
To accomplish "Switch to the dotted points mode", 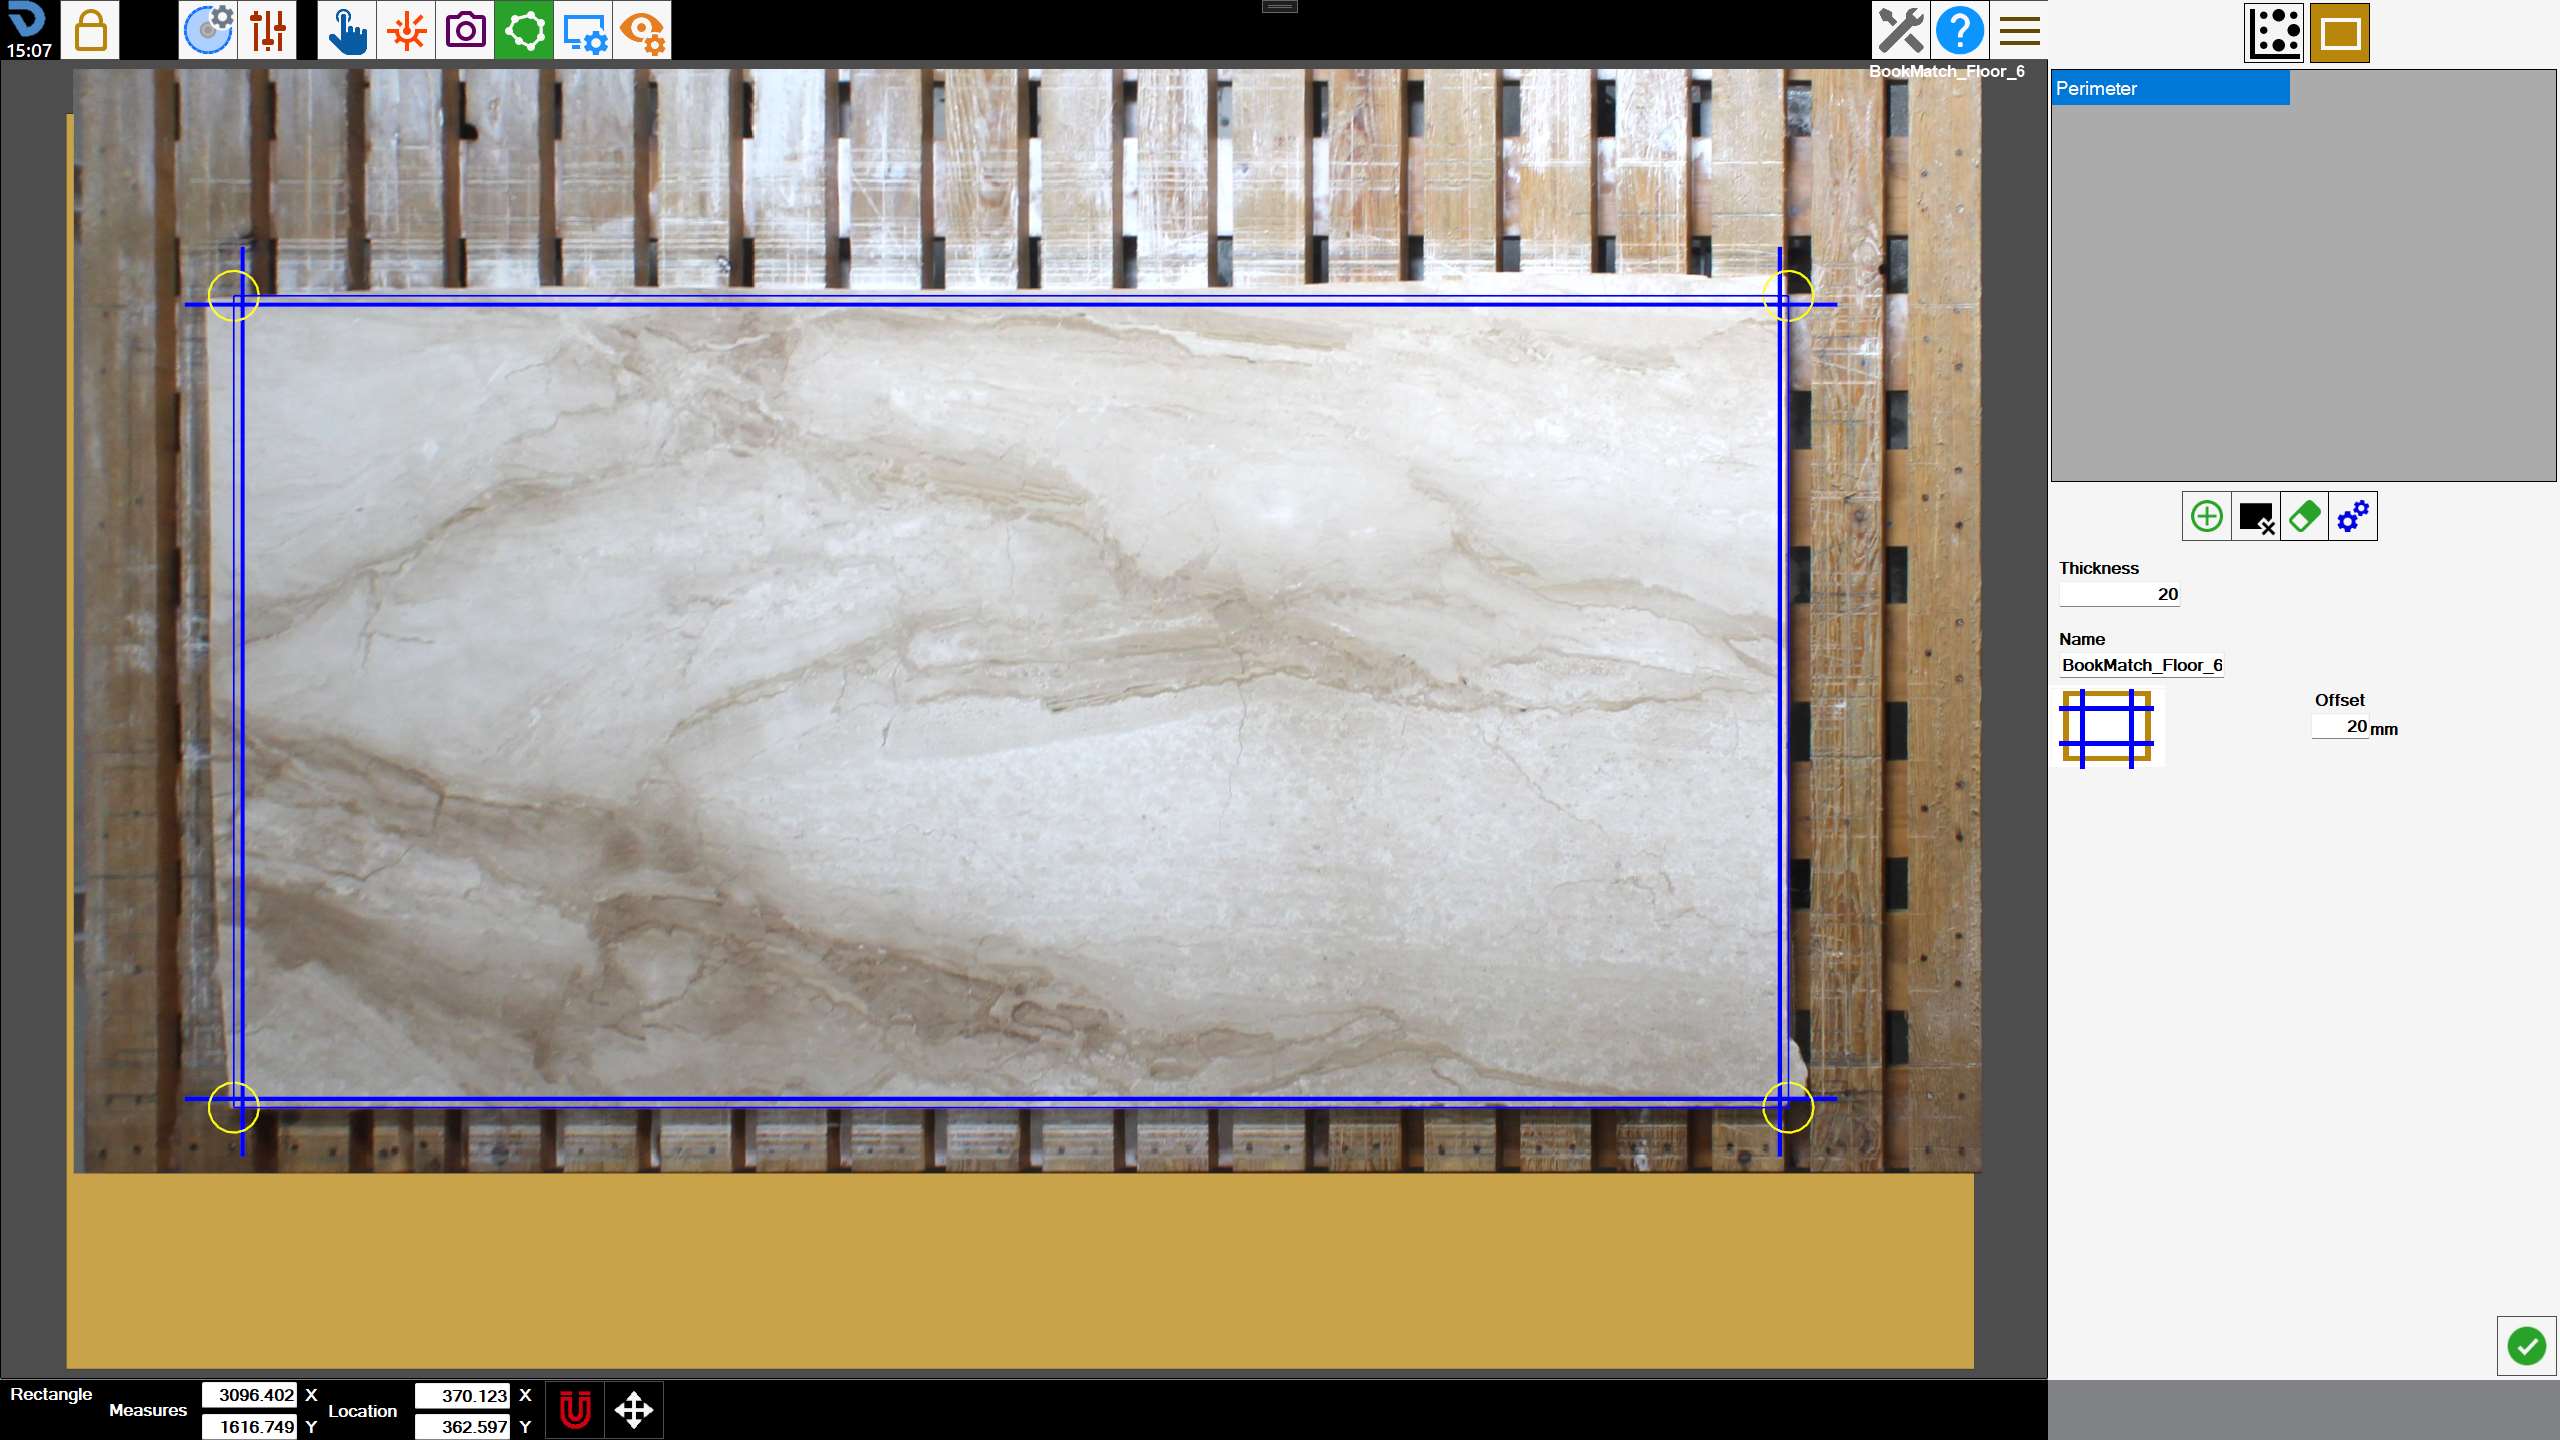I will click(2275, 33).
